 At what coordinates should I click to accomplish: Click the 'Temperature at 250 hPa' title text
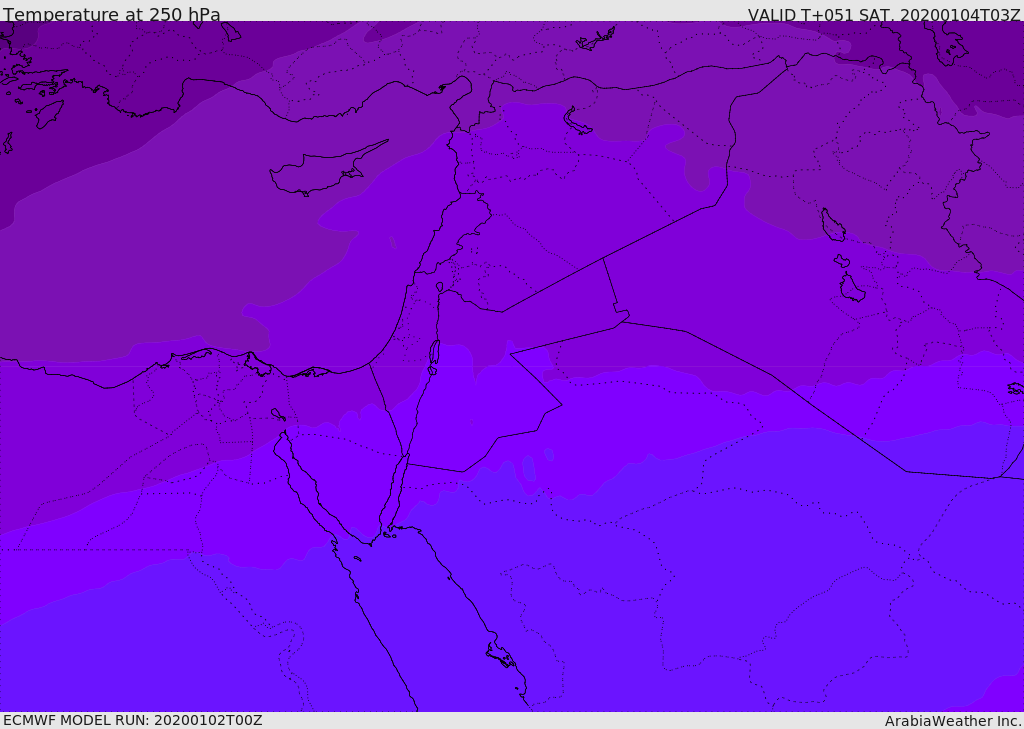point(112,14)
